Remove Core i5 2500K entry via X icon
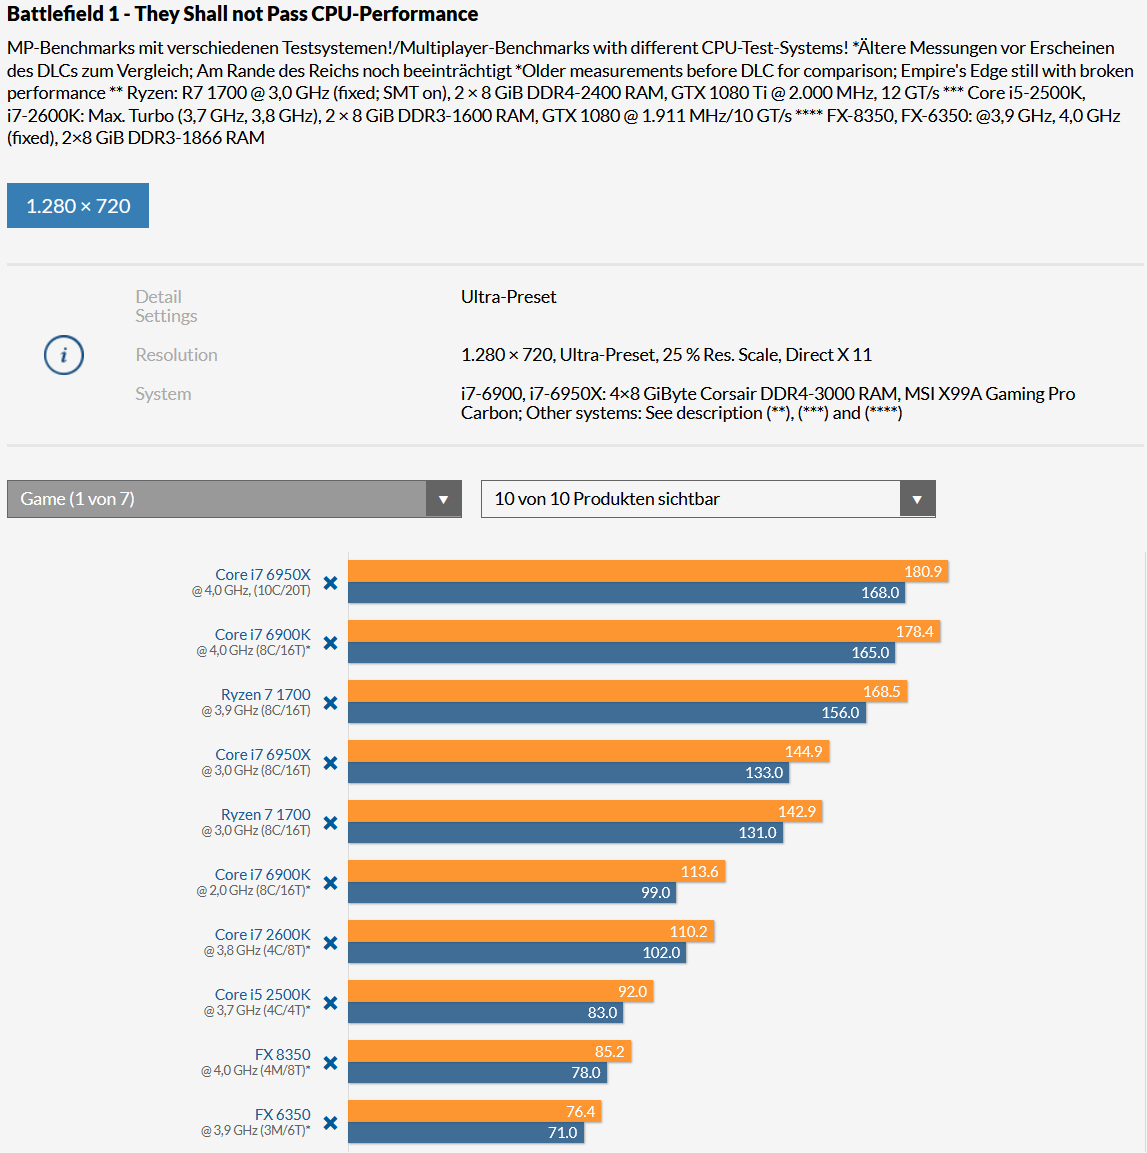The width and height of the screenshot is (1147, 1153). 331,1003
